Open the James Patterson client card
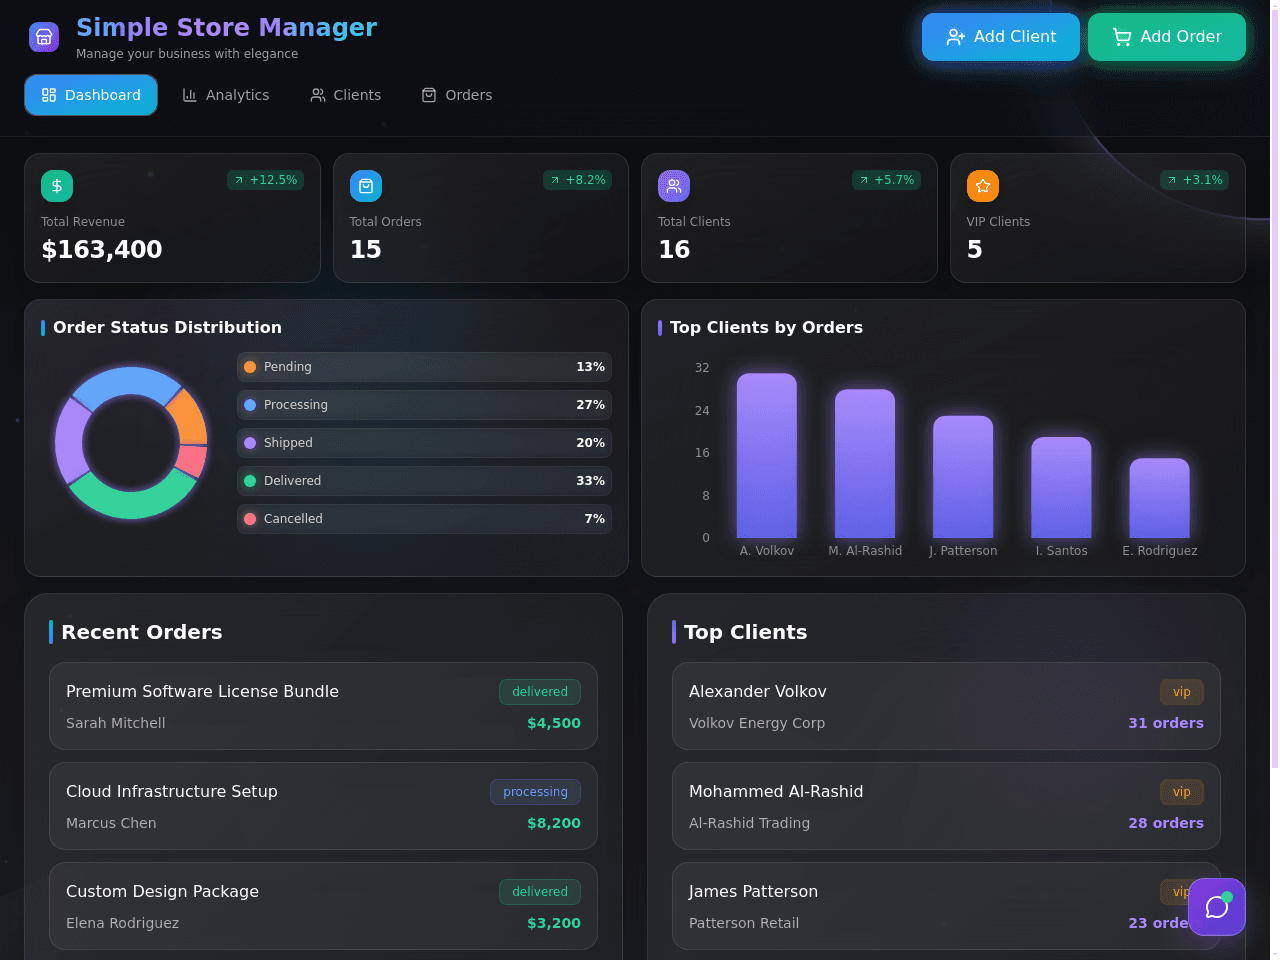This screenshot has width=1280, height=960. pyautogui.click(x=946, y=906)
